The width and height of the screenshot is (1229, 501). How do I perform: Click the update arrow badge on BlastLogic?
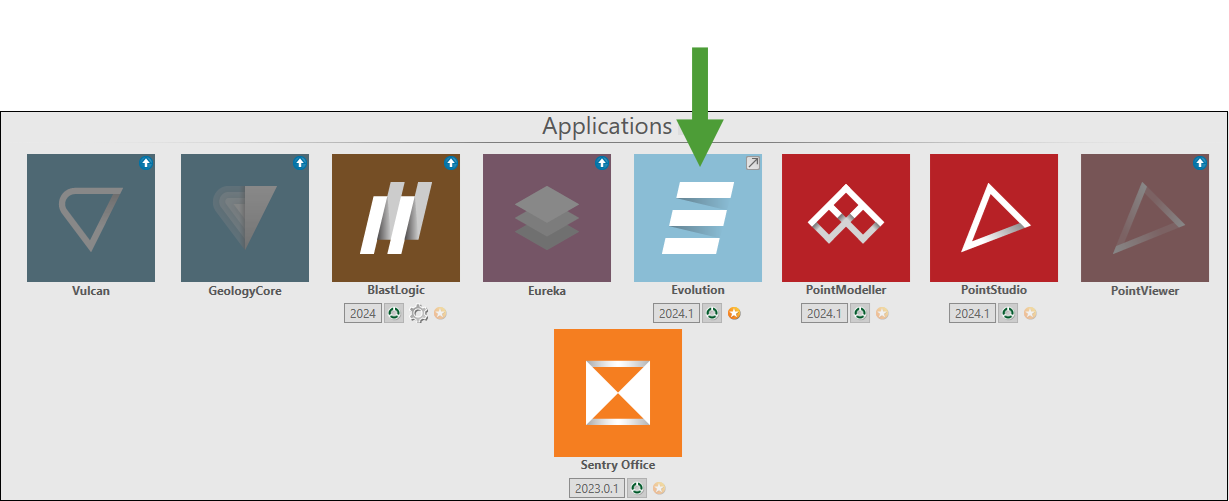tap(451, 162)
